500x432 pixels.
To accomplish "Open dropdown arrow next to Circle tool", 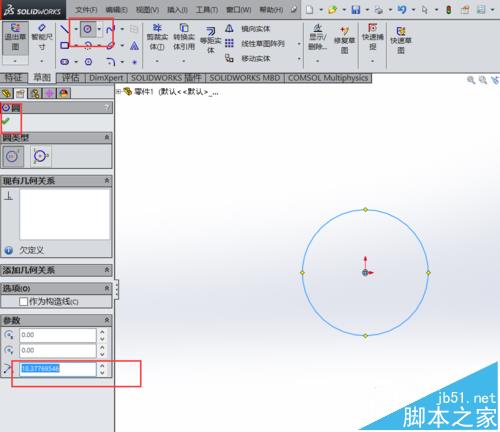I will (99, 29).
